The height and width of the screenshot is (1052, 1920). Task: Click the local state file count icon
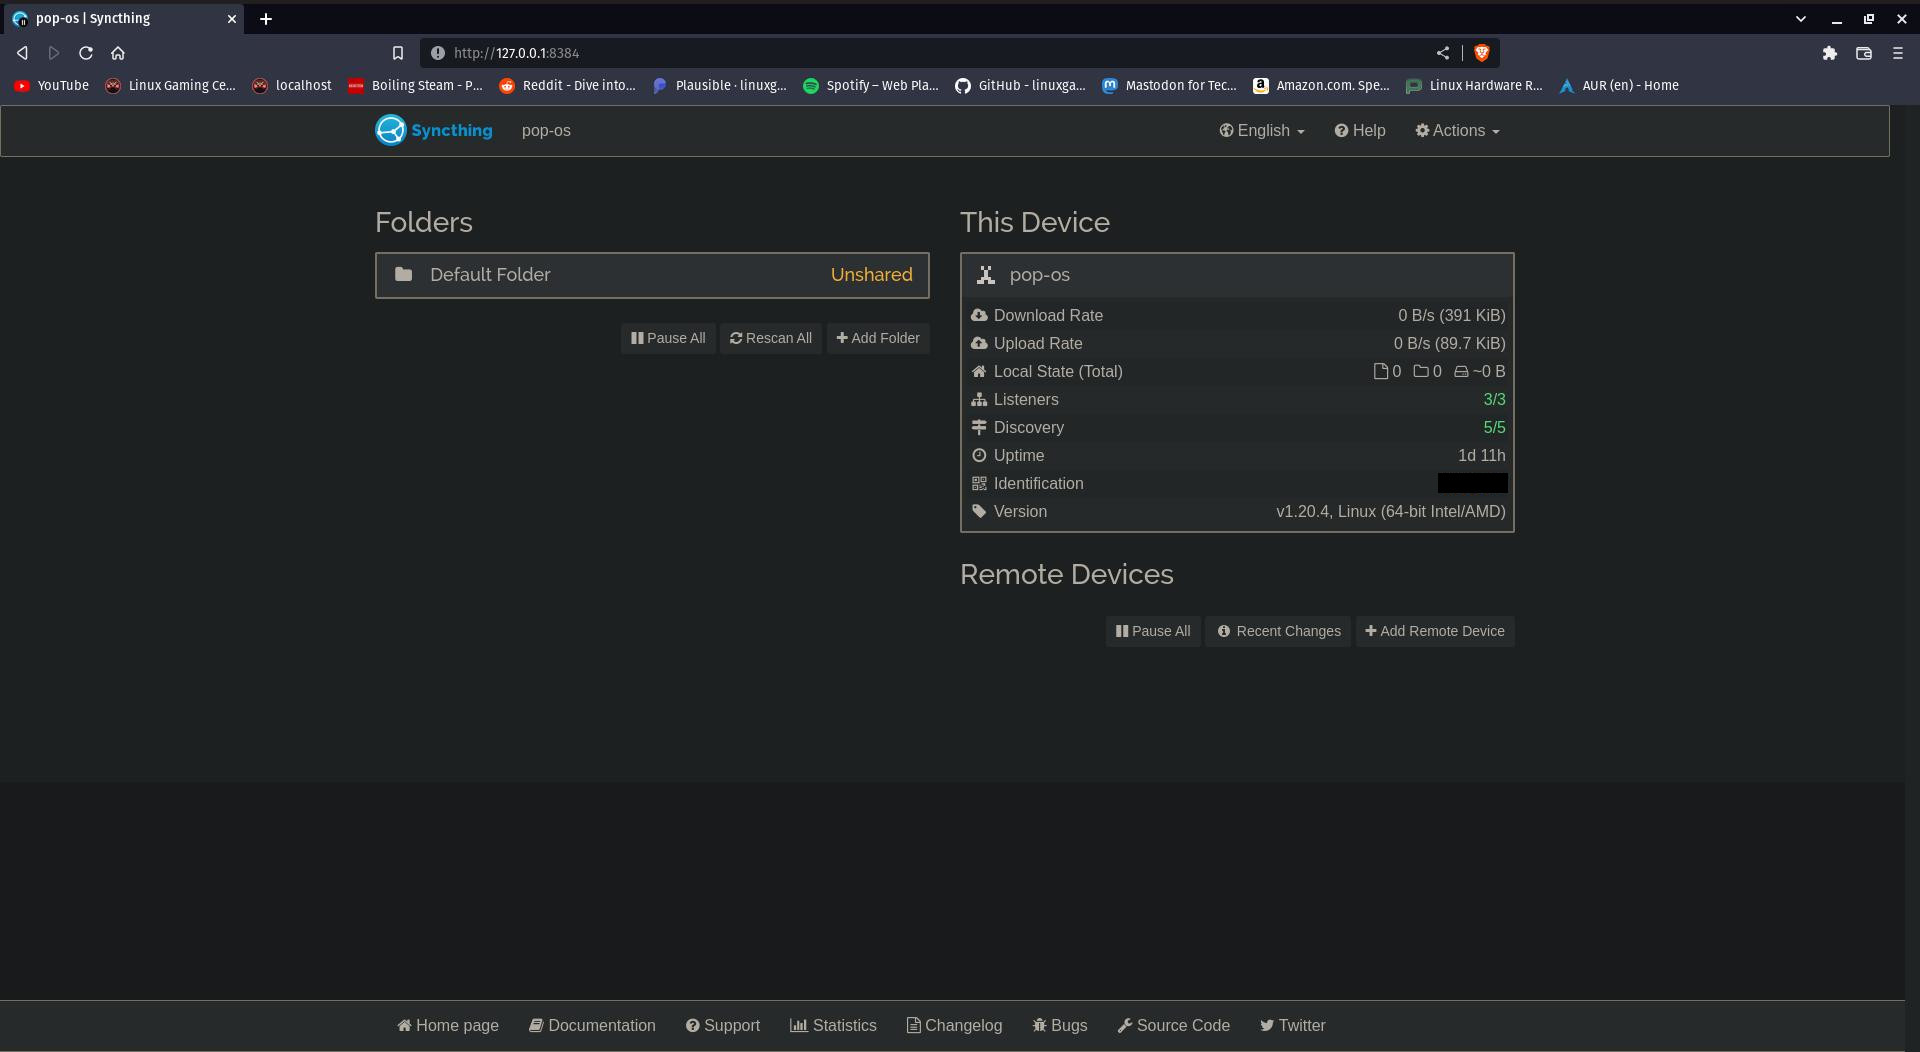tap(1381, 371)
